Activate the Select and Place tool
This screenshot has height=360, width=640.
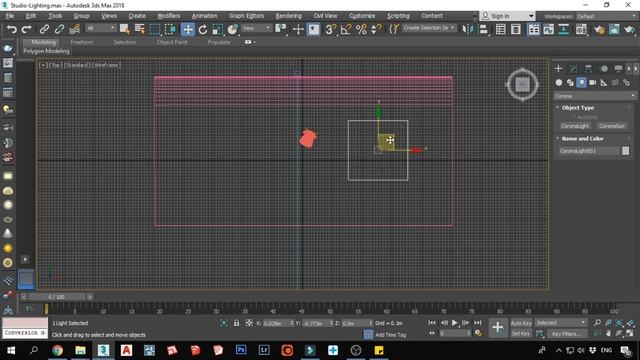pyautogui.click(x=233, y=29)
